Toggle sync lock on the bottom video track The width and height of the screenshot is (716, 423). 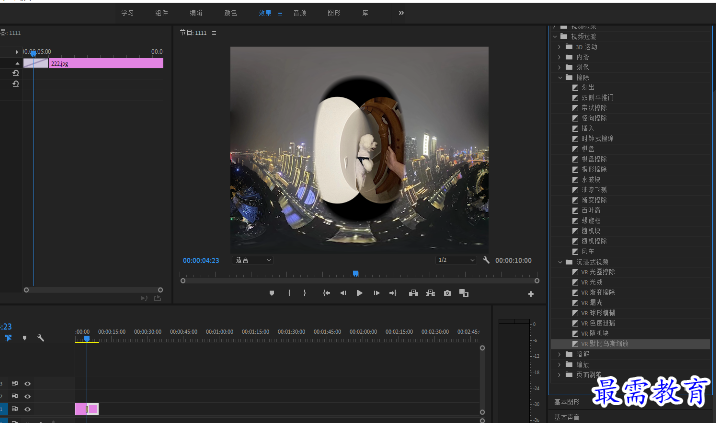15,409
